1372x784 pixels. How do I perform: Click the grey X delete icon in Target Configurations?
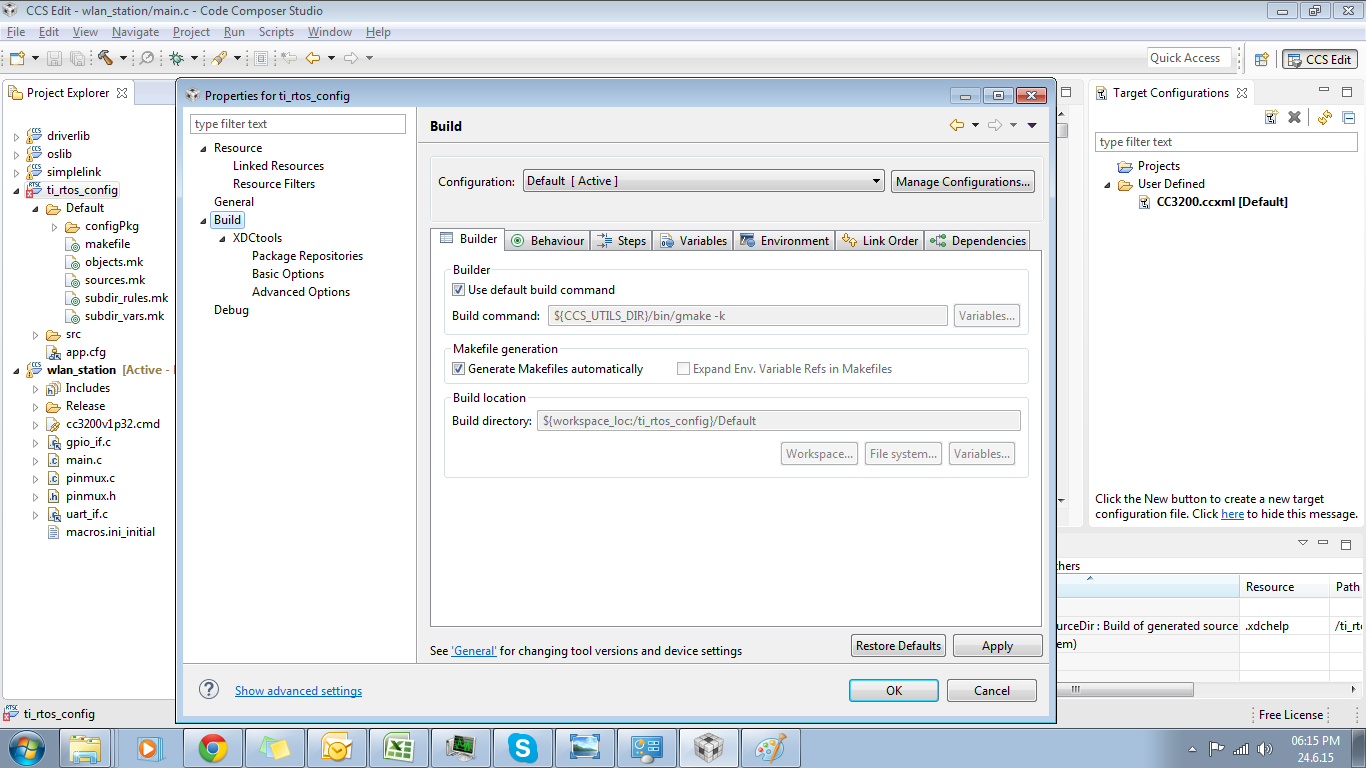1294,117
